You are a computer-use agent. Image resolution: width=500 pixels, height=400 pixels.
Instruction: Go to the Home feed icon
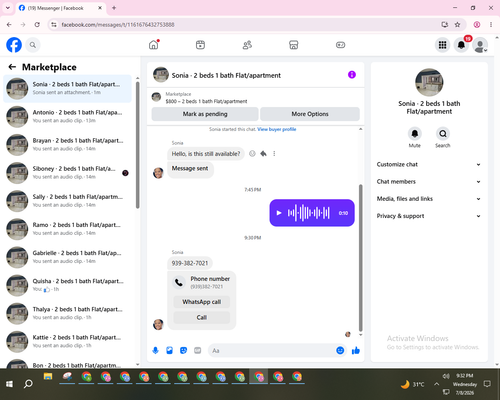pos(154,45)
